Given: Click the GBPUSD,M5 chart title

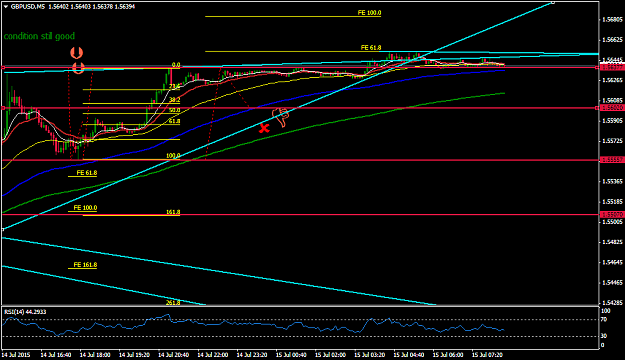Looking at the screenshot, I should (28, 6).
